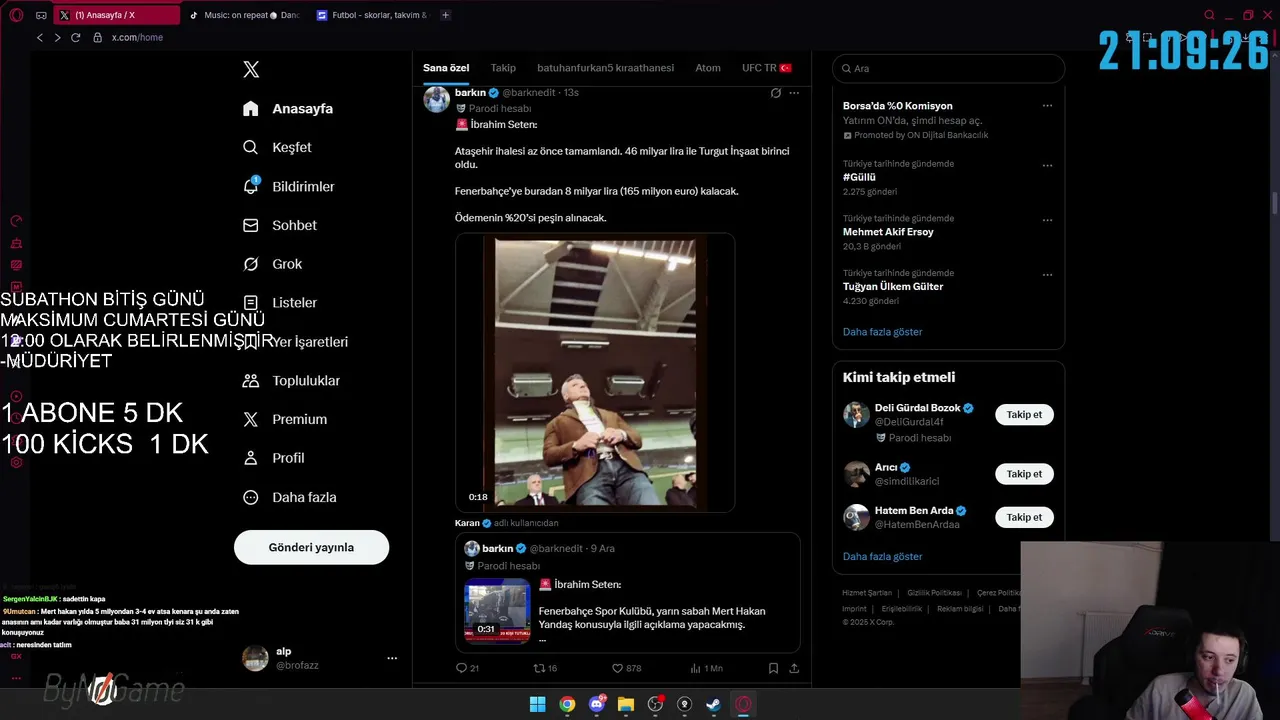Follow Hatem Ben Arda
This screenshot has width=1280, height=720.
1024,517
